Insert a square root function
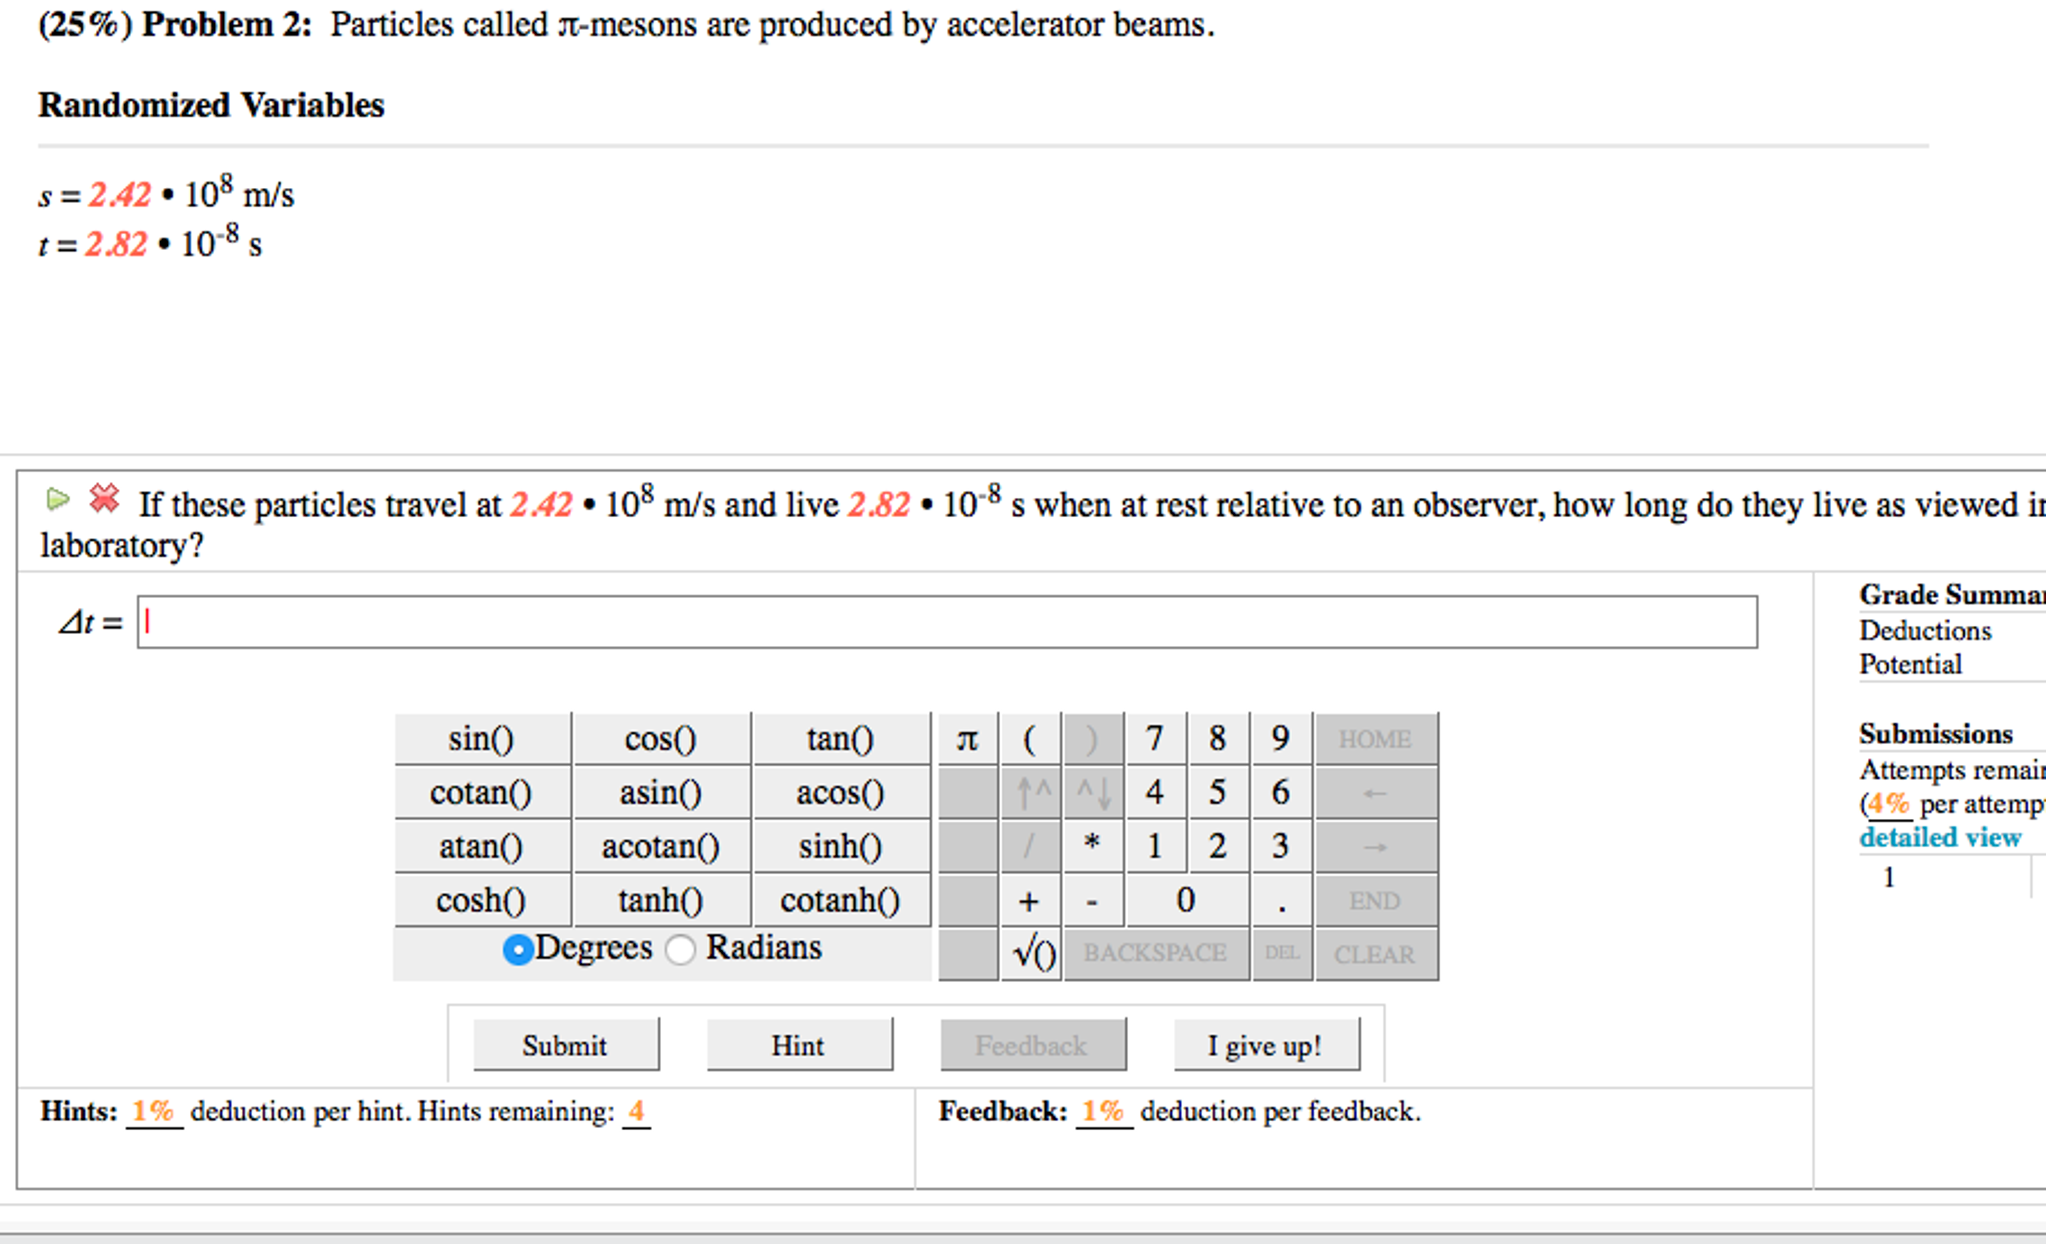This screenshot has width=2046, height=1244. click(1030, 954)
